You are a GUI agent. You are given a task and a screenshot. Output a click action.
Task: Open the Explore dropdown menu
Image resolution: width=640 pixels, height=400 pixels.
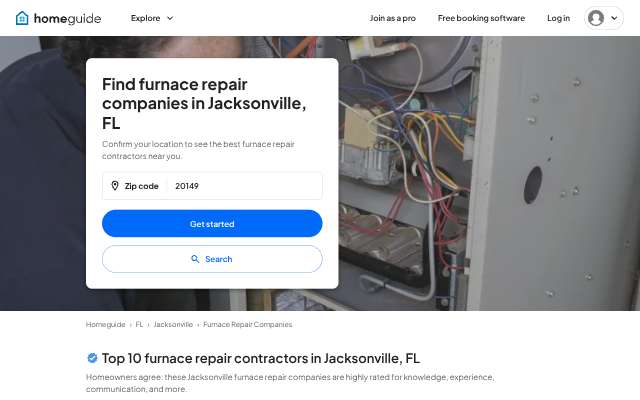(152, 18)
